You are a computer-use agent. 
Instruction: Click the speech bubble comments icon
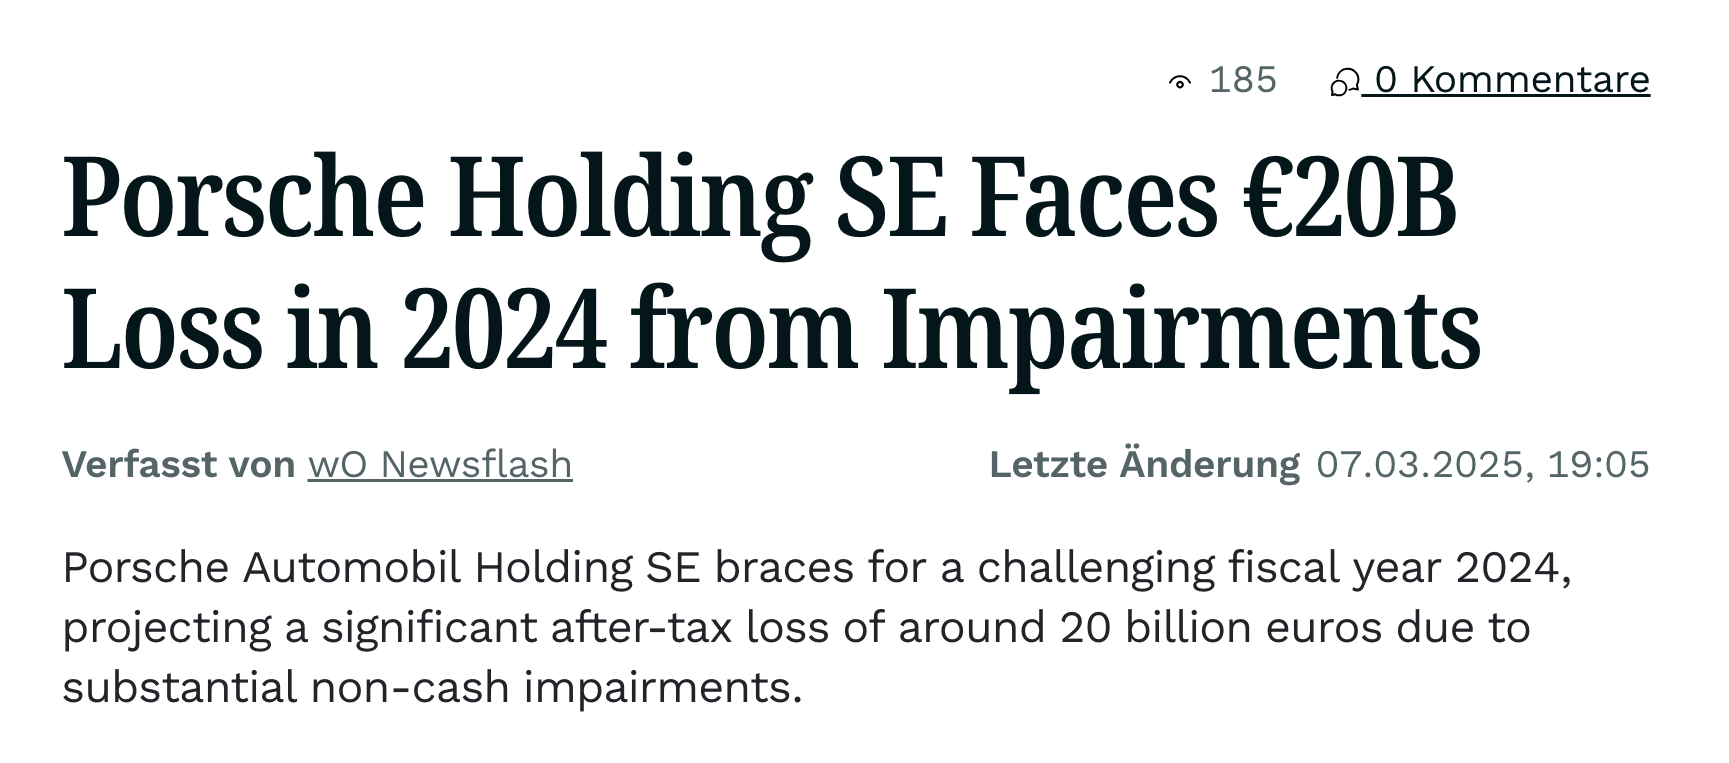point(1343,82)
